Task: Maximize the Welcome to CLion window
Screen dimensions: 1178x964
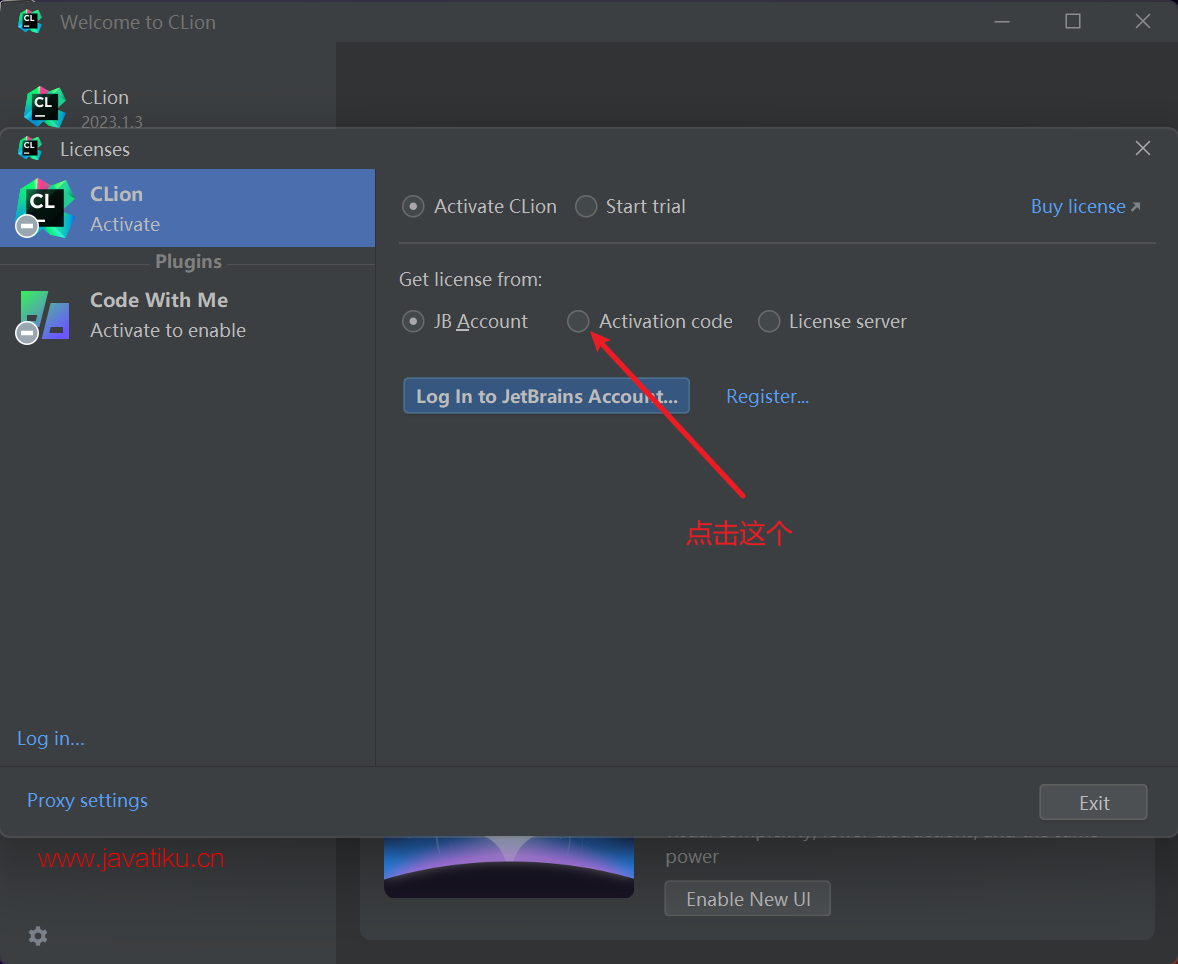Action: coord(1073,22)
